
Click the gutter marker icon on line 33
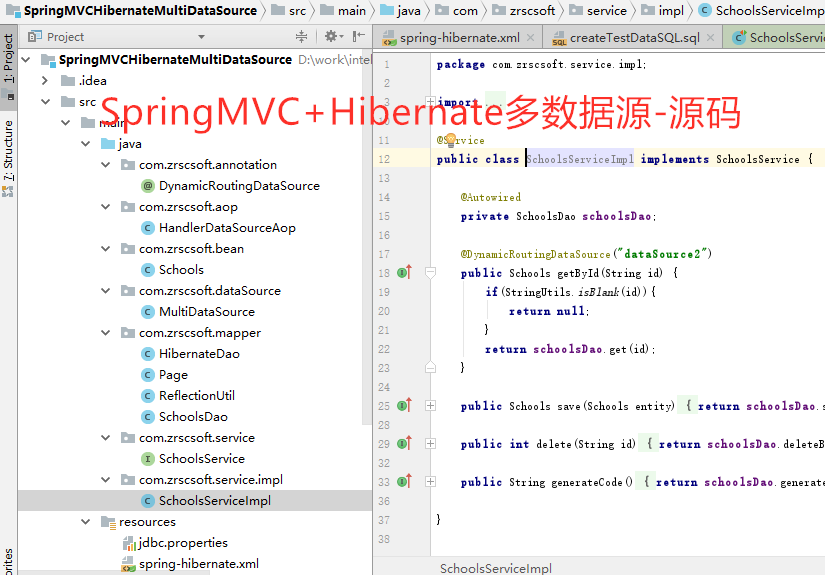pyautogui.click(x=404, y=482)
